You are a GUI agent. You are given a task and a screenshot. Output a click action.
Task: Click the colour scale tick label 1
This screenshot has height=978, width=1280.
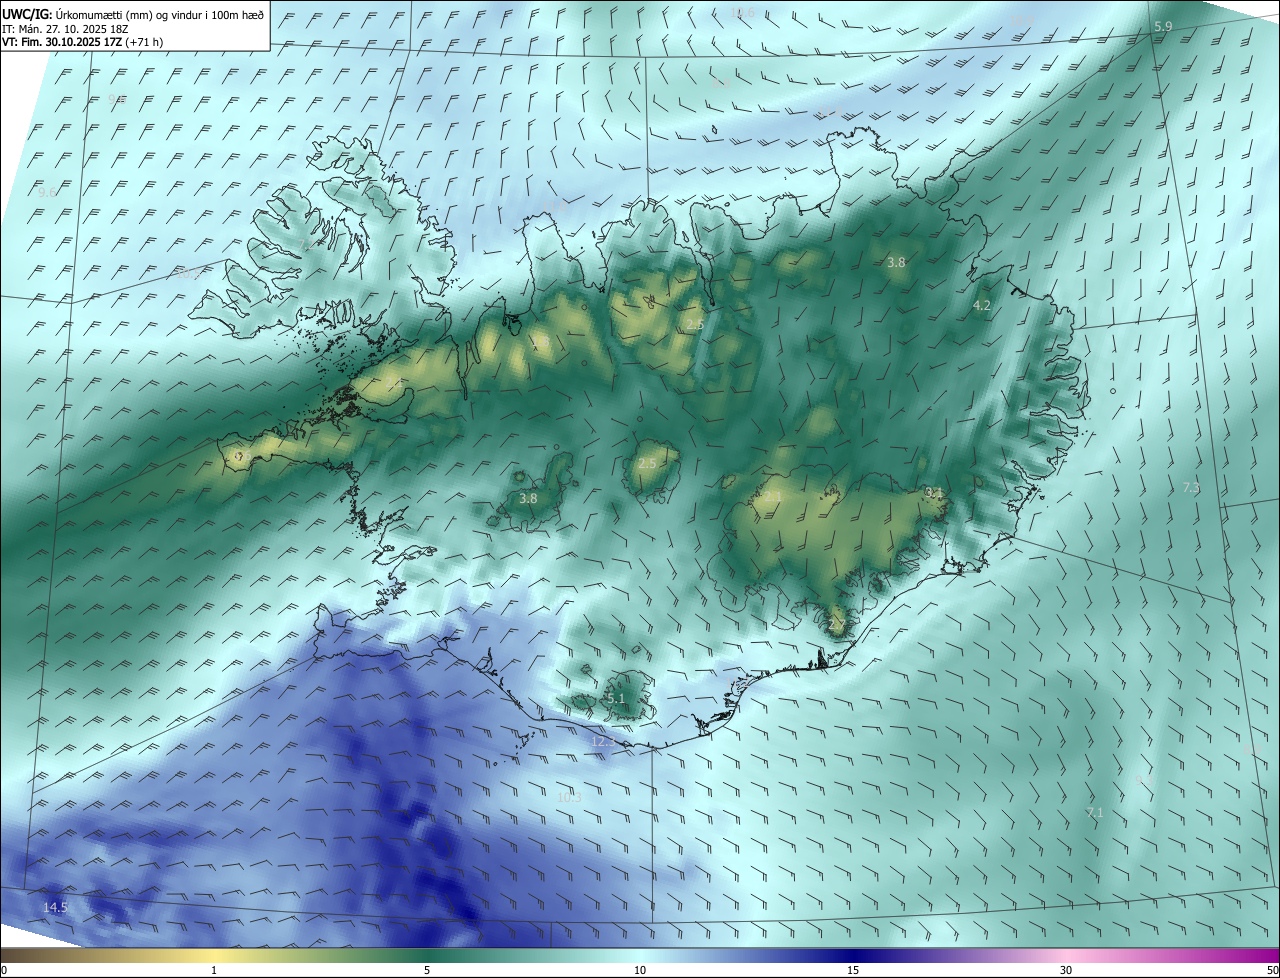tap(214, 970)
